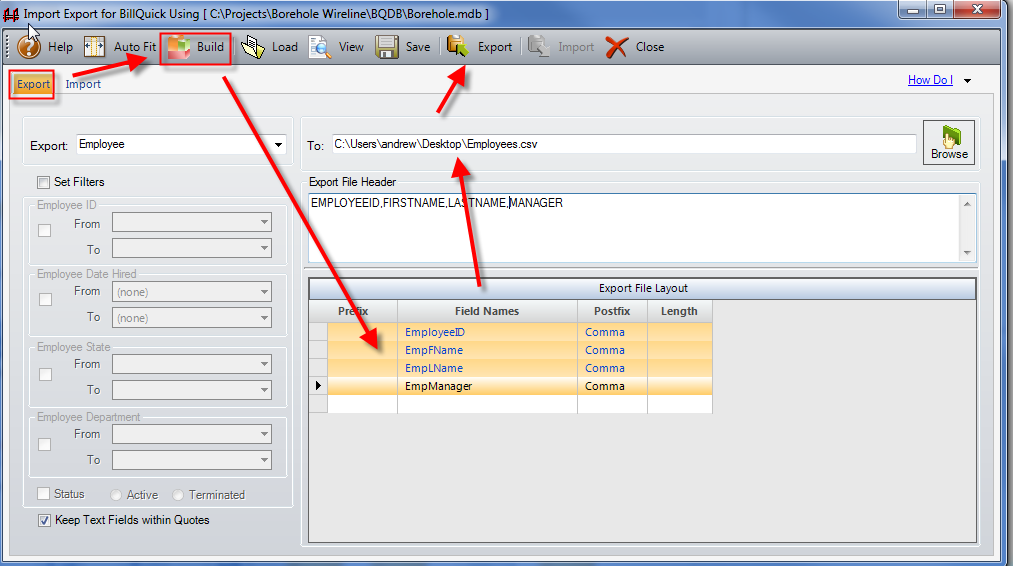Open Help from the toolbar question-mark icon
Image resolution: width=1013 pixels, height=566 pixels.
(x=29, y=47)
